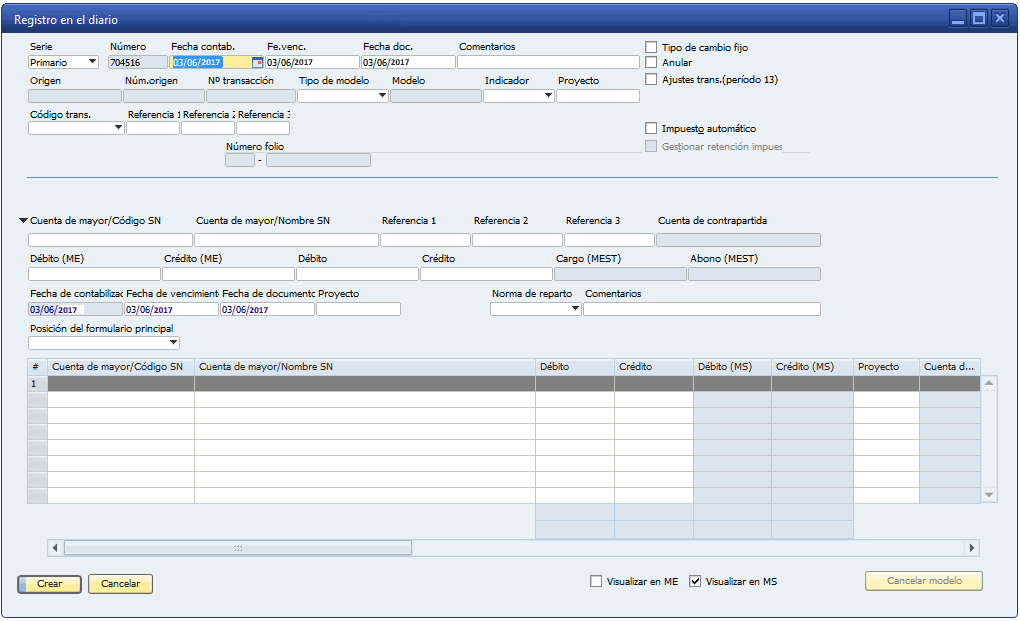The height and width of the screenshot is (621, 1020).
Task: Click the Crear button
Action: tap(49, 583)
